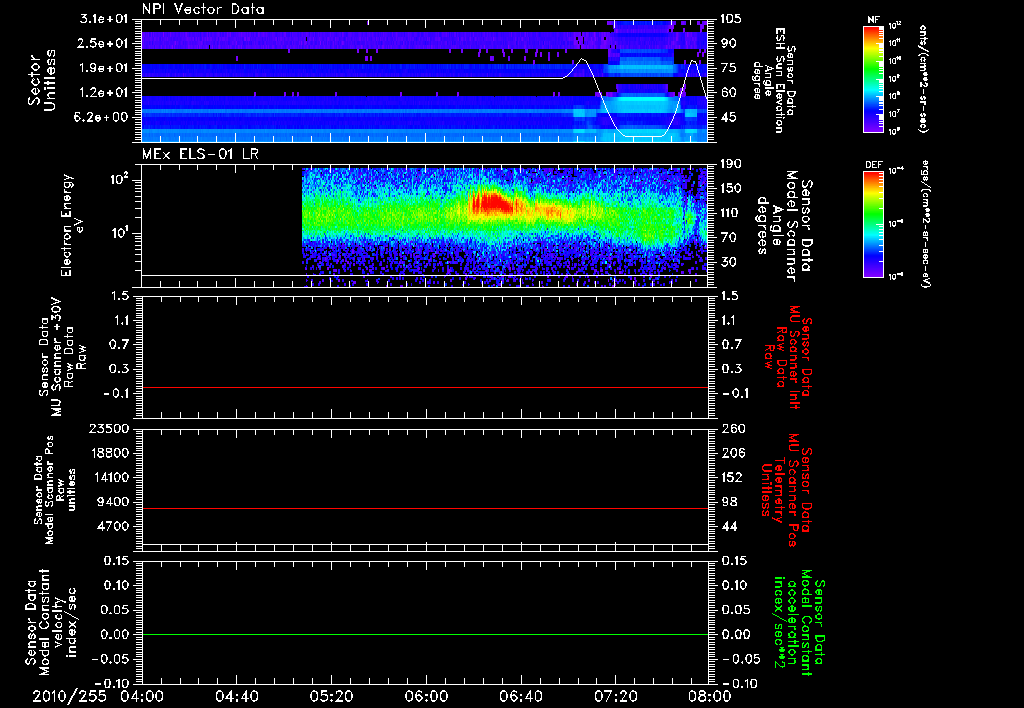The height and width of the screenshot is (708, 1024).
Task: Click the 260 telemetry tick label
Action: coord(733,429)
